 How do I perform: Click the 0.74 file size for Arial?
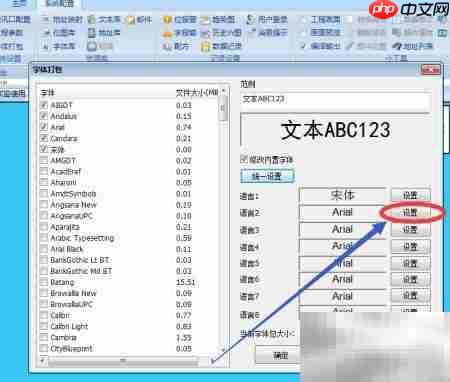[x=184, y=127]
